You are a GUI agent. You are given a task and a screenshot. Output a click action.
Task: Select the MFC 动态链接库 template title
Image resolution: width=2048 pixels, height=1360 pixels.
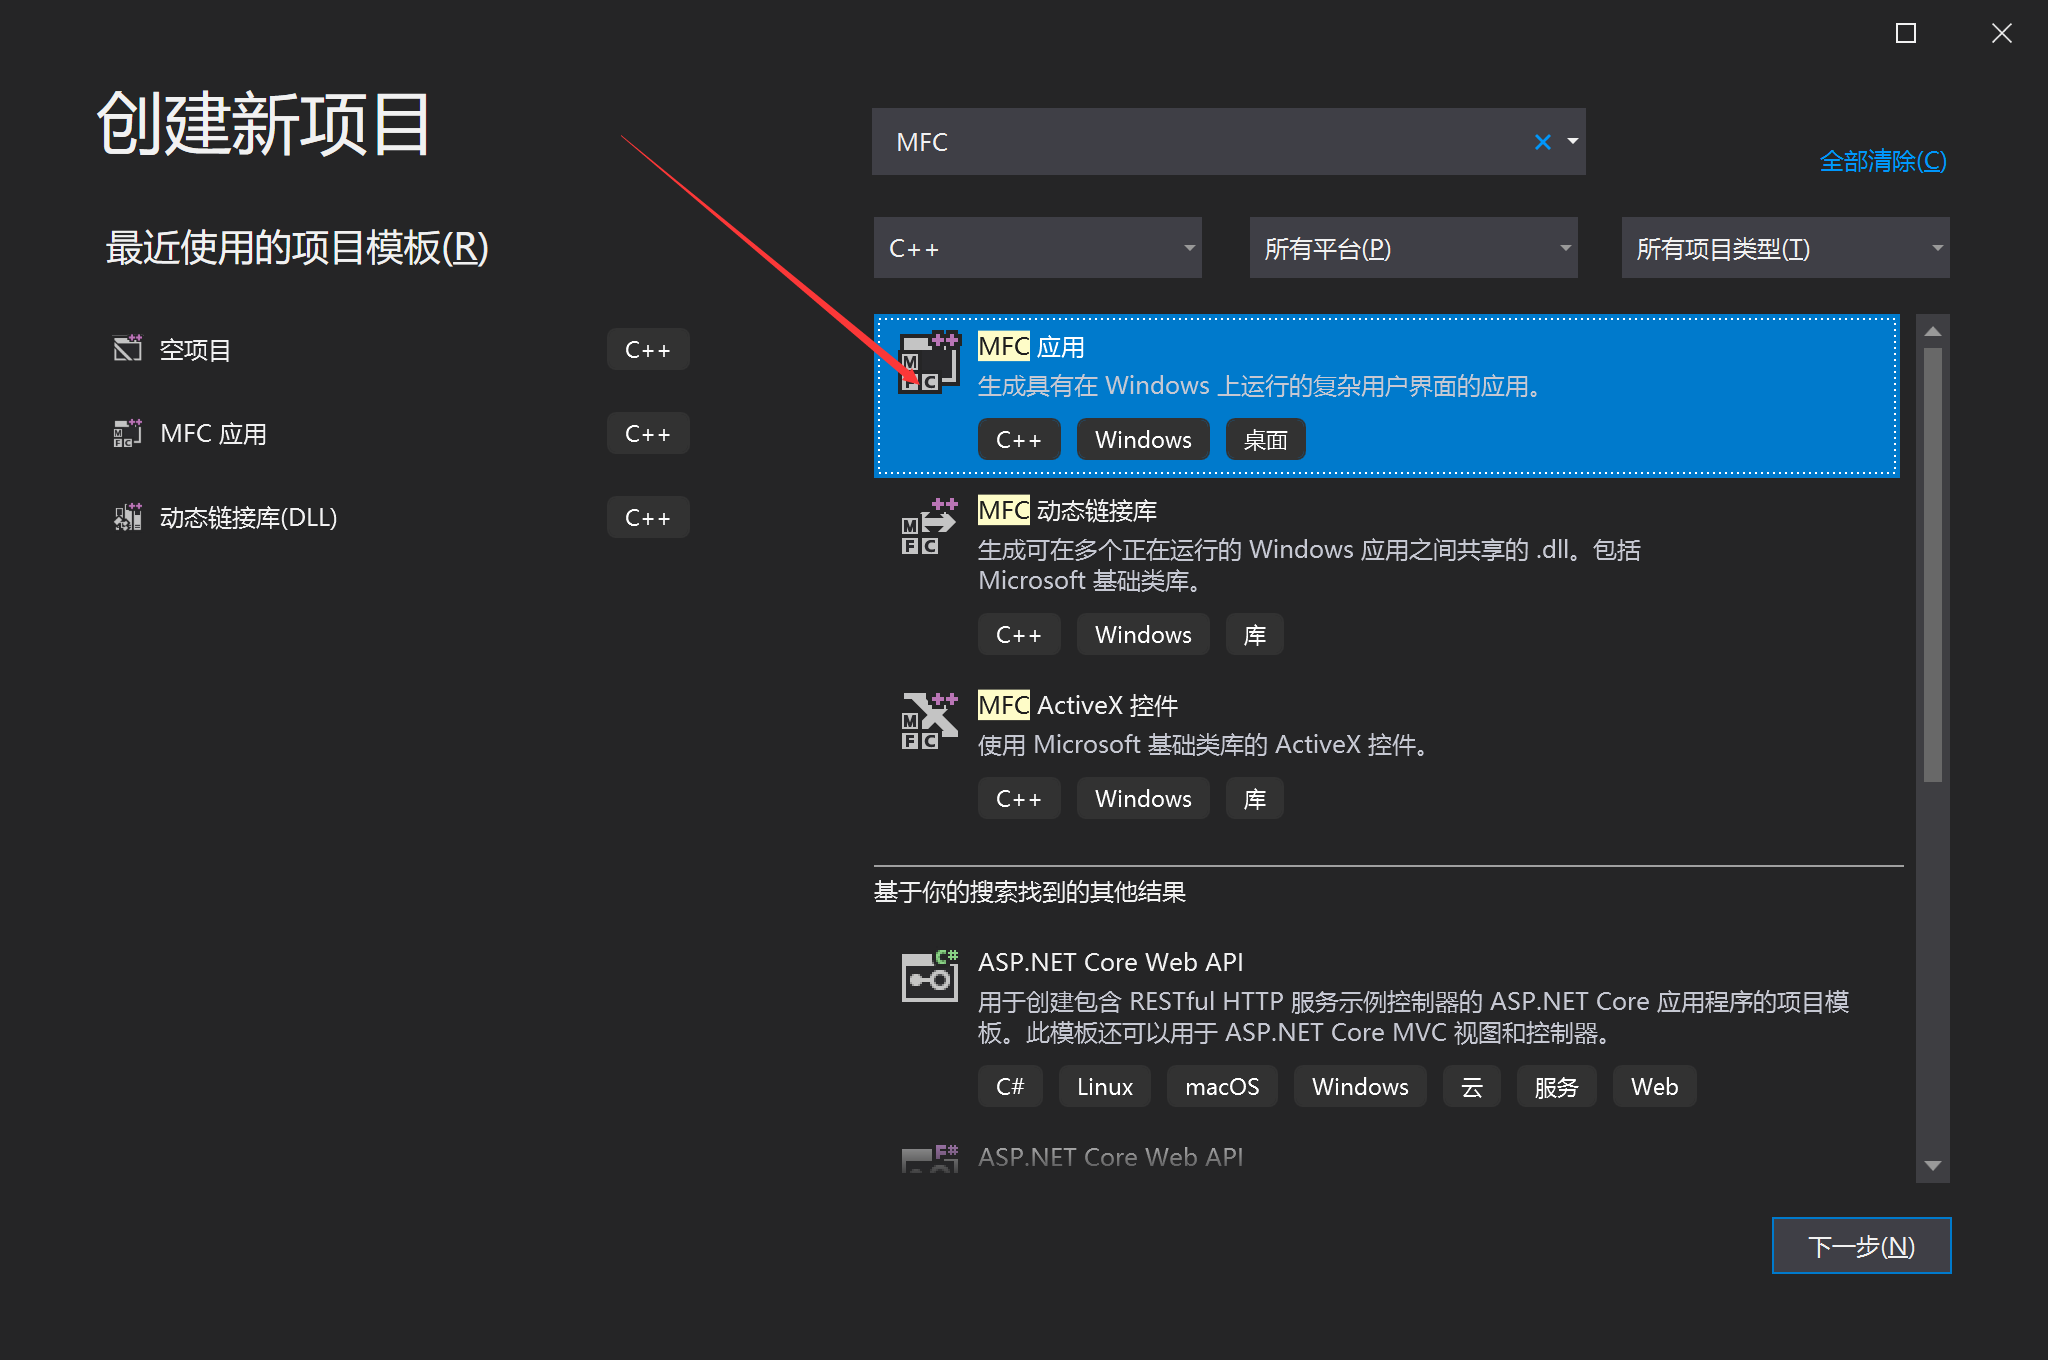click(1067, 511)
